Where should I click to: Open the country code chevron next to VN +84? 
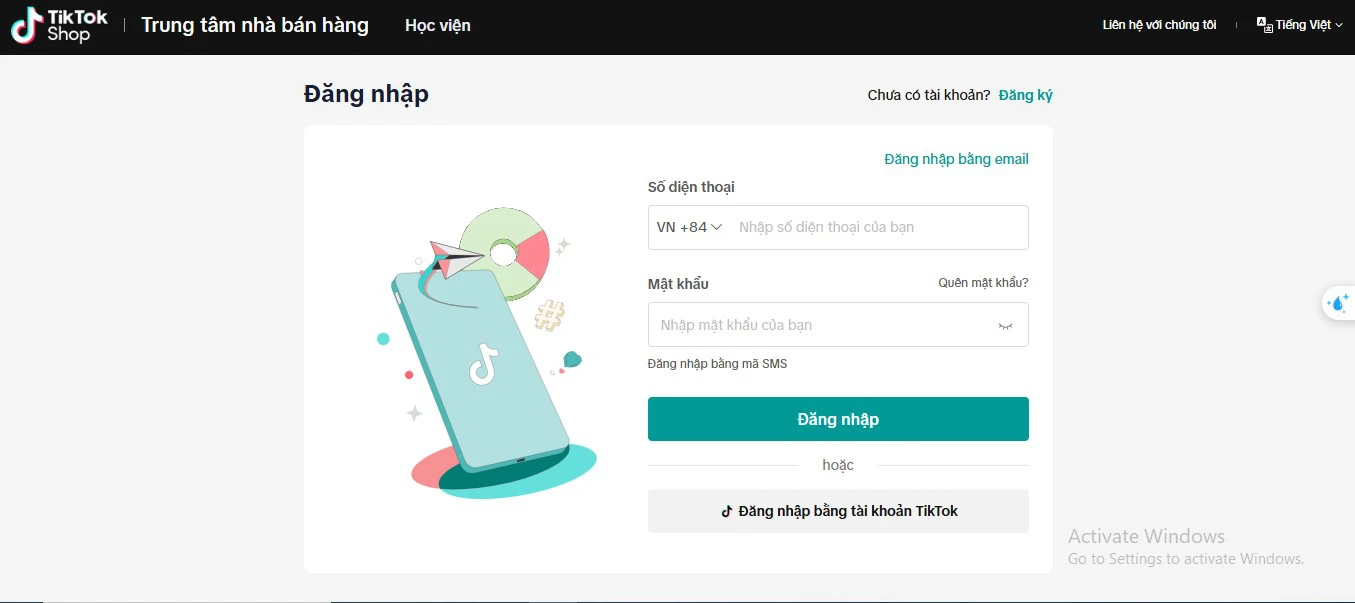(x=716, y=227)
